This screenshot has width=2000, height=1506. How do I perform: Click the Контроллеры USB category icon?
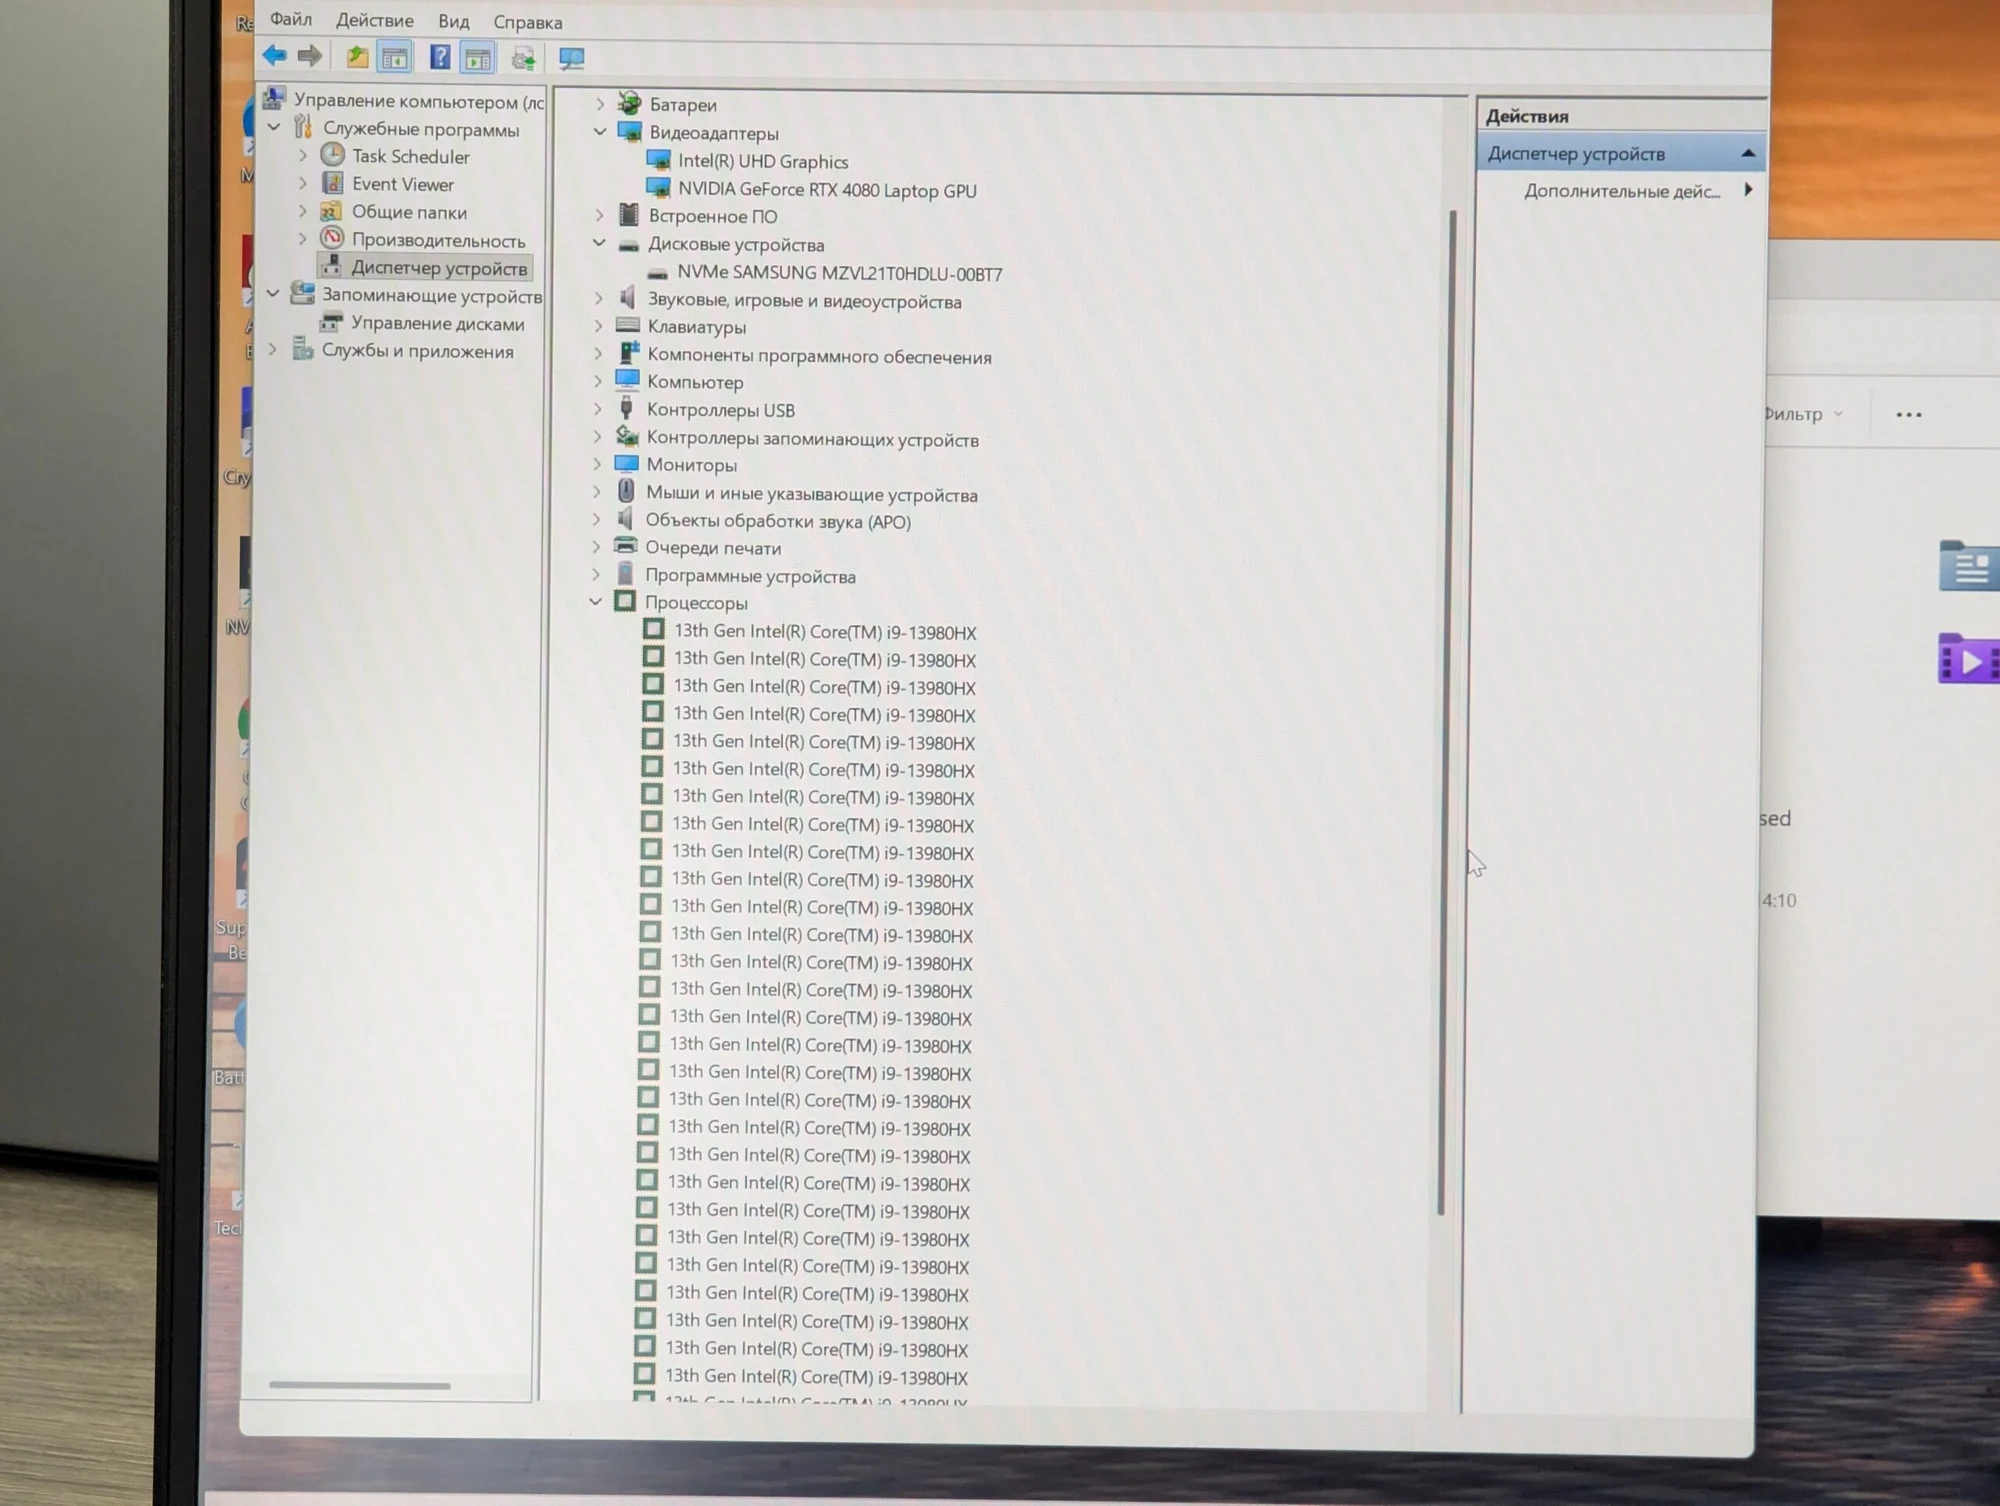coord(626,408)
